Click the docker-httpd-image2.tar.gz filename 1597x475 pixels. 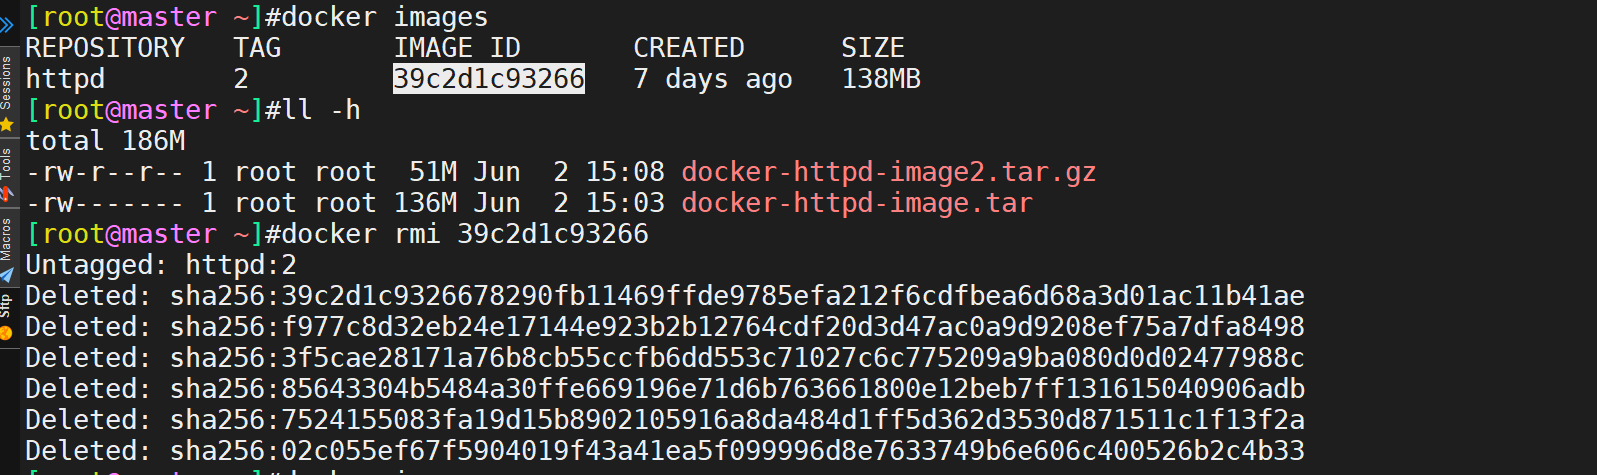click(889, 172)
